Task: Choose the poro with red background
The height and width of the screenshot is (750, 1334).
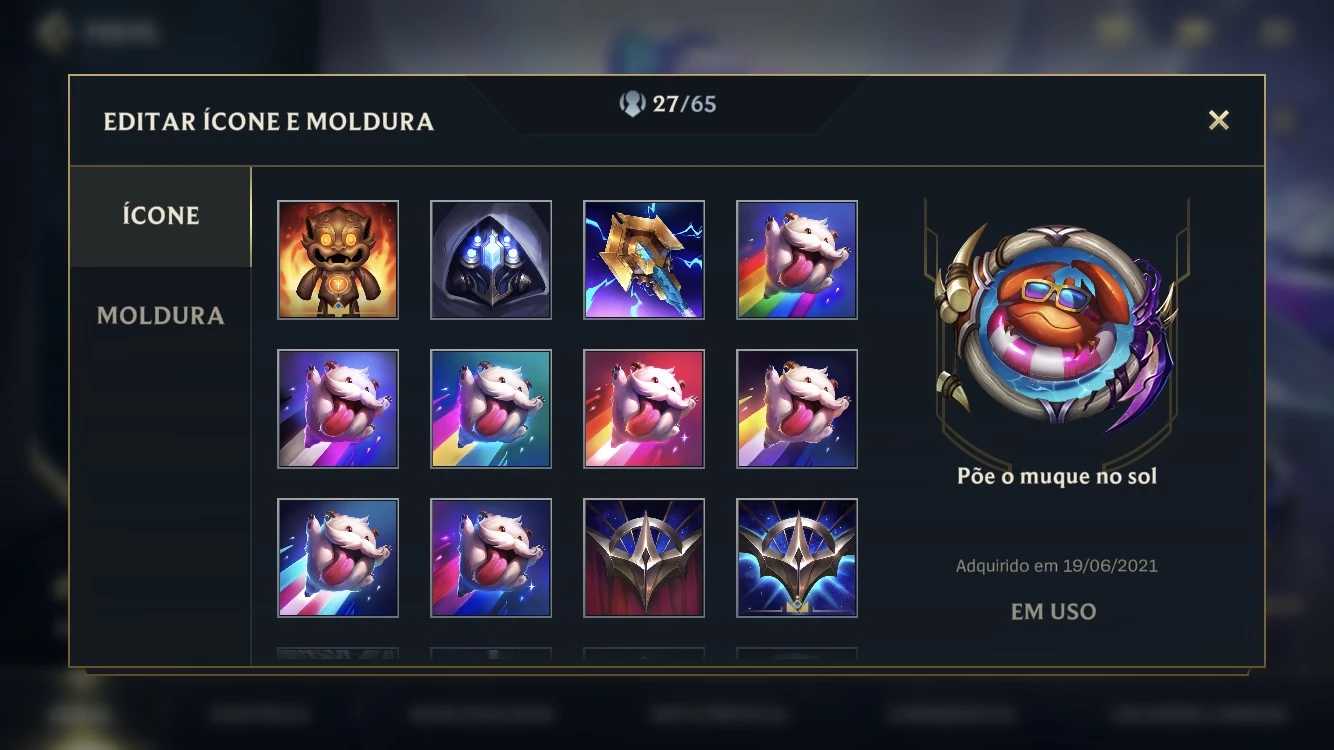Action: pos(644,409)
